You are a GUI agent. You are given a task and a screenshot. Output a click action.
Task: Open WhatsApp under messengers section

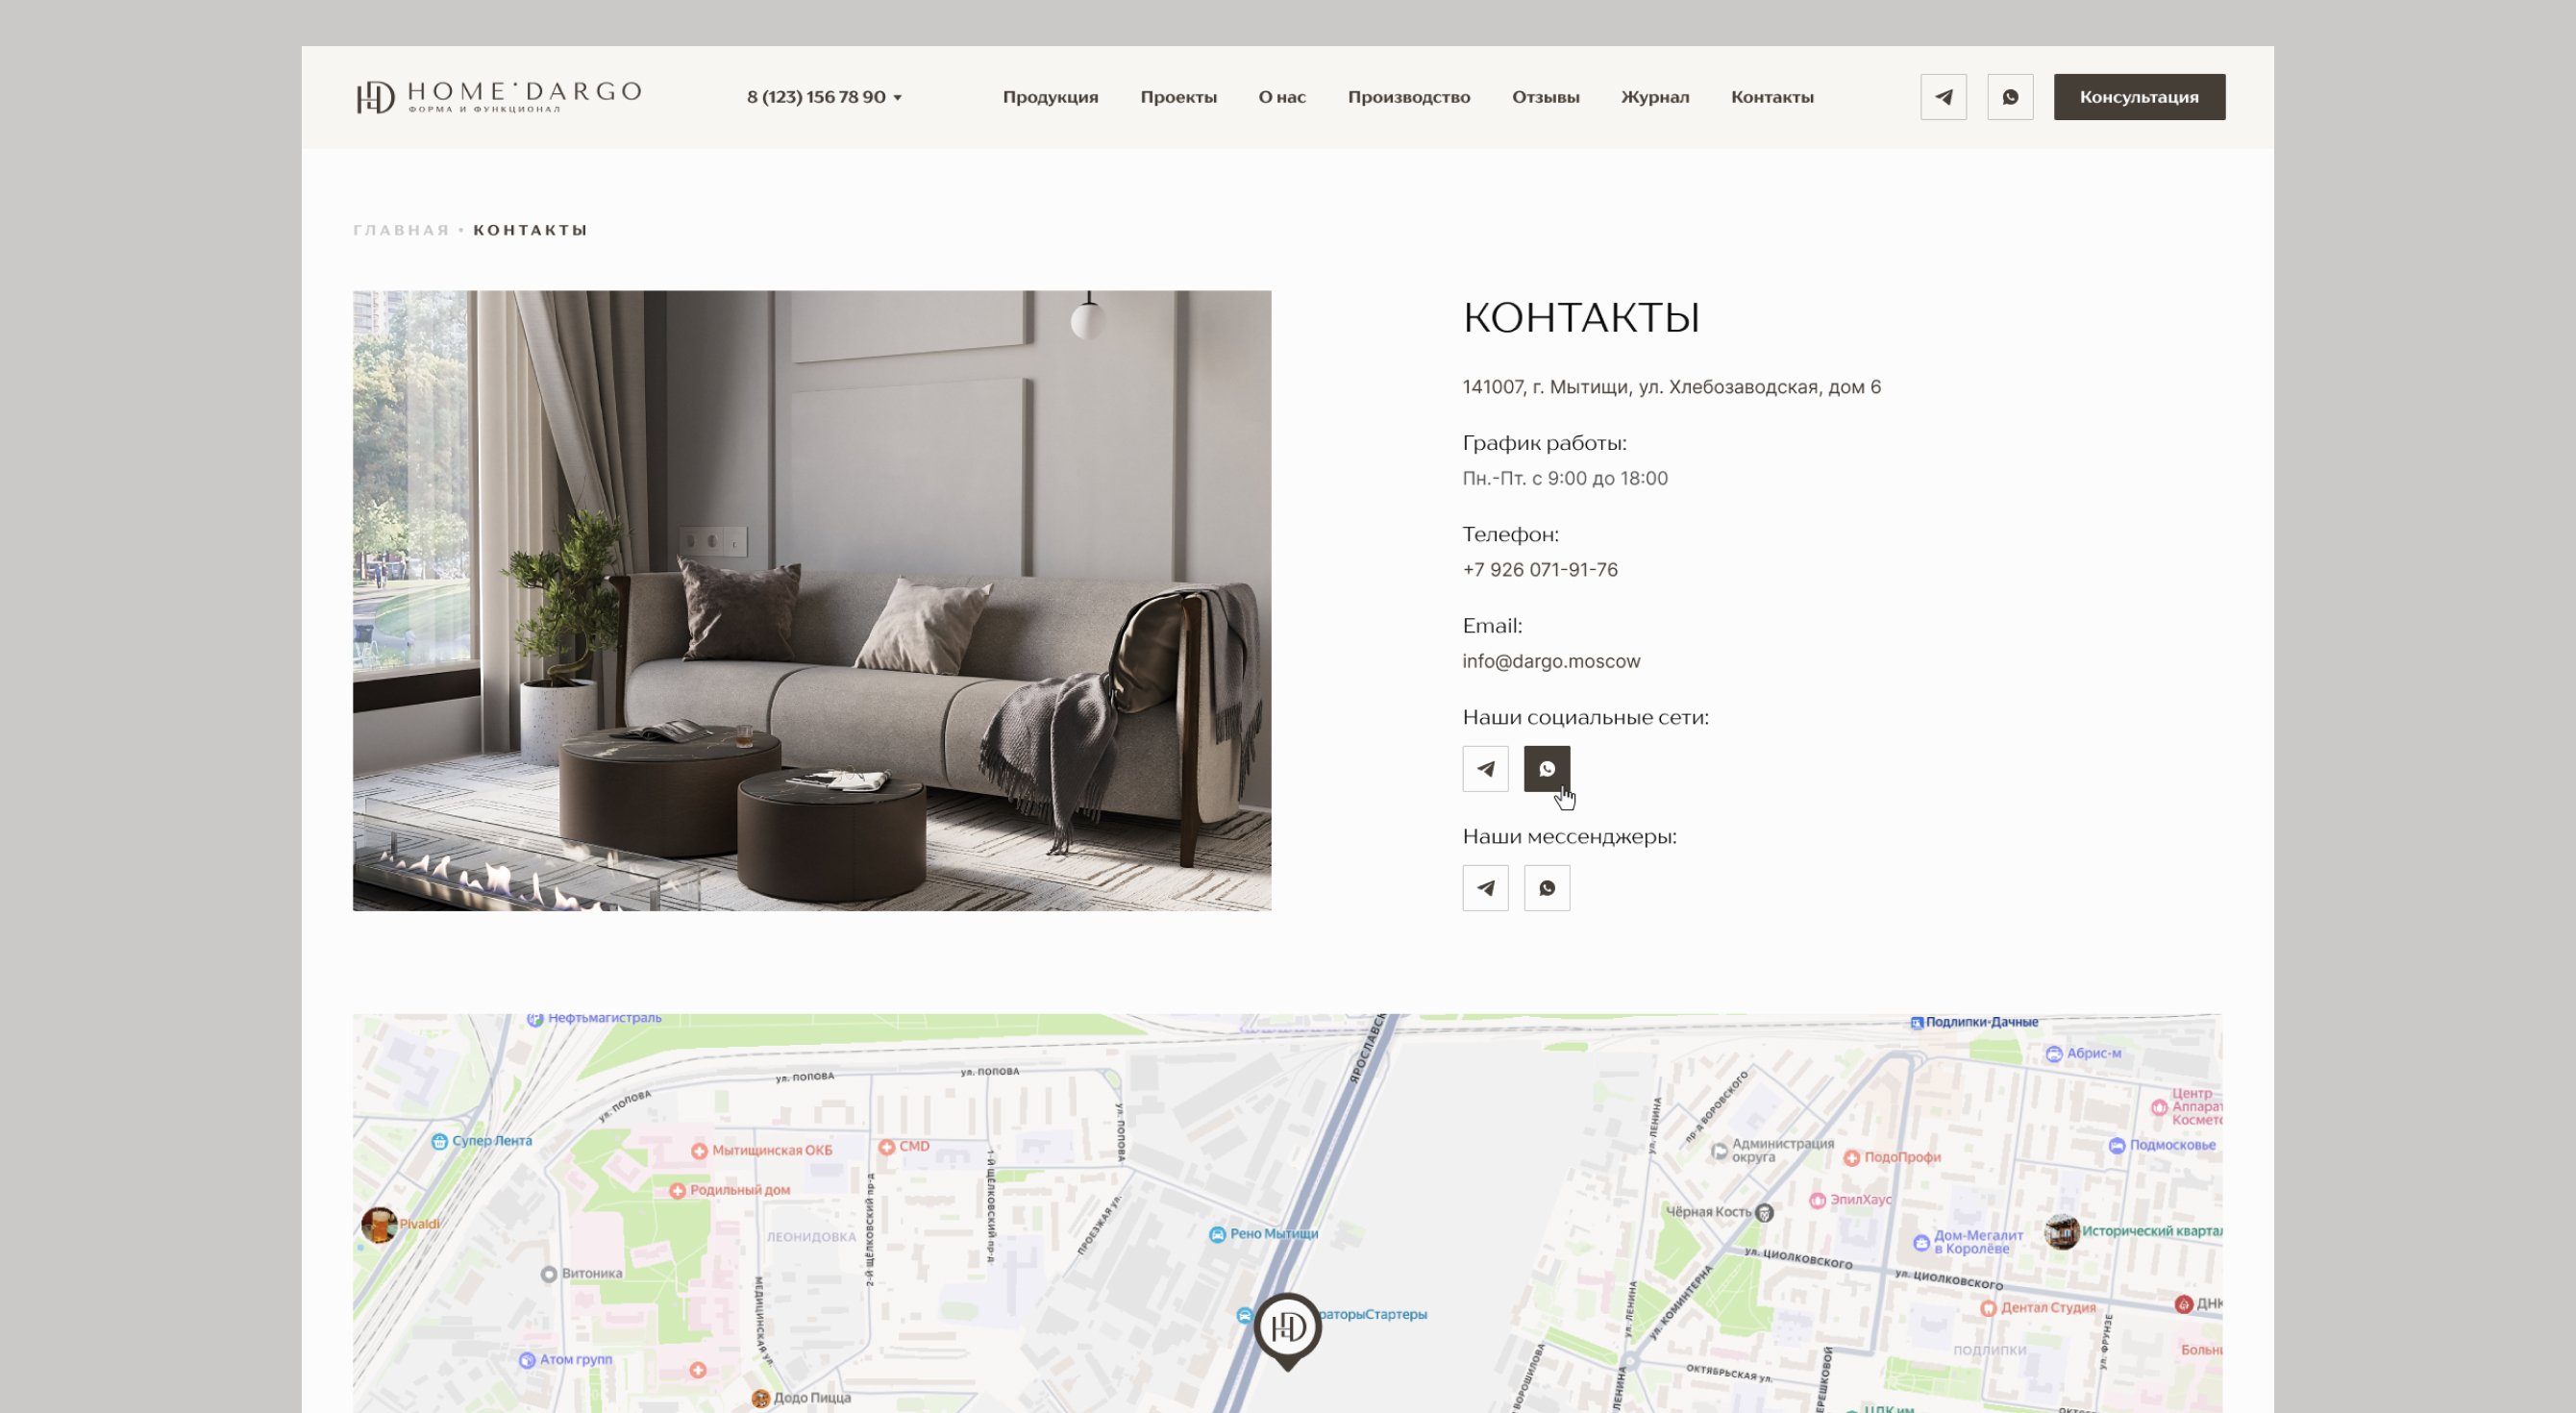(x=1546, y=888)
